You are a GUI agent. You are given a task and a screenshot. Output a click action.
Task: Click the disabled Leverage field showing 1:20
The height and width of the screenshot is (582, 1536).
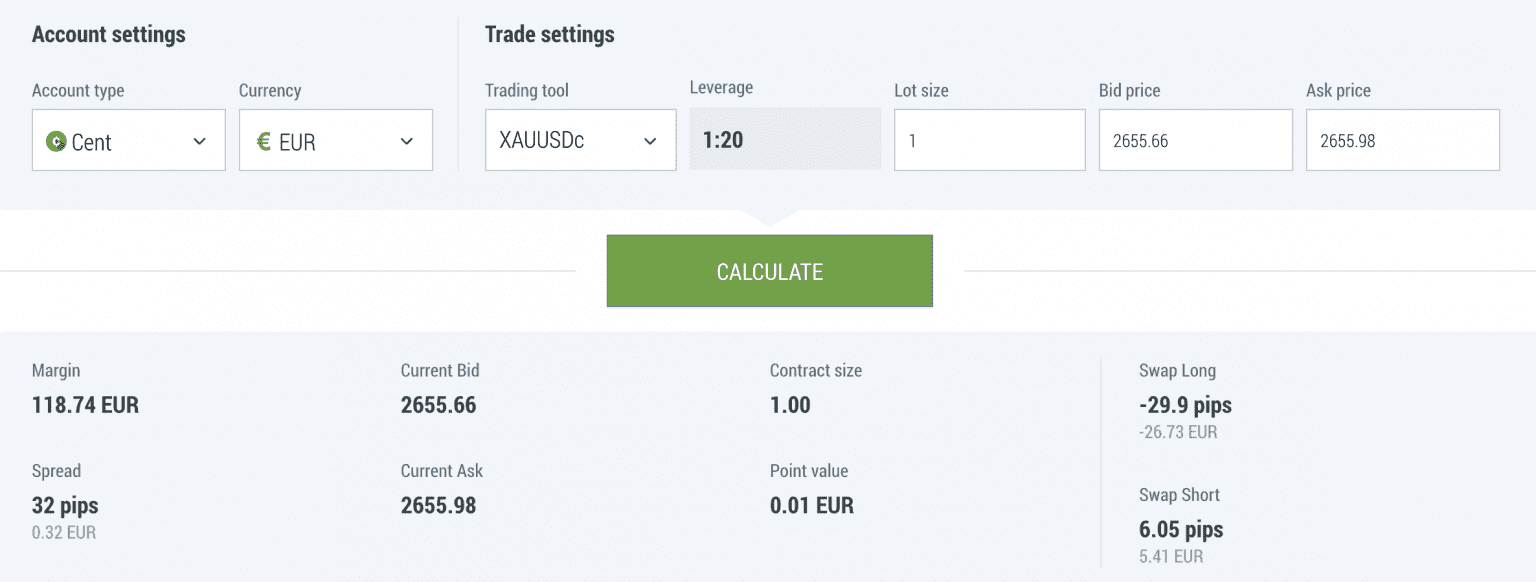click(785, 140)
